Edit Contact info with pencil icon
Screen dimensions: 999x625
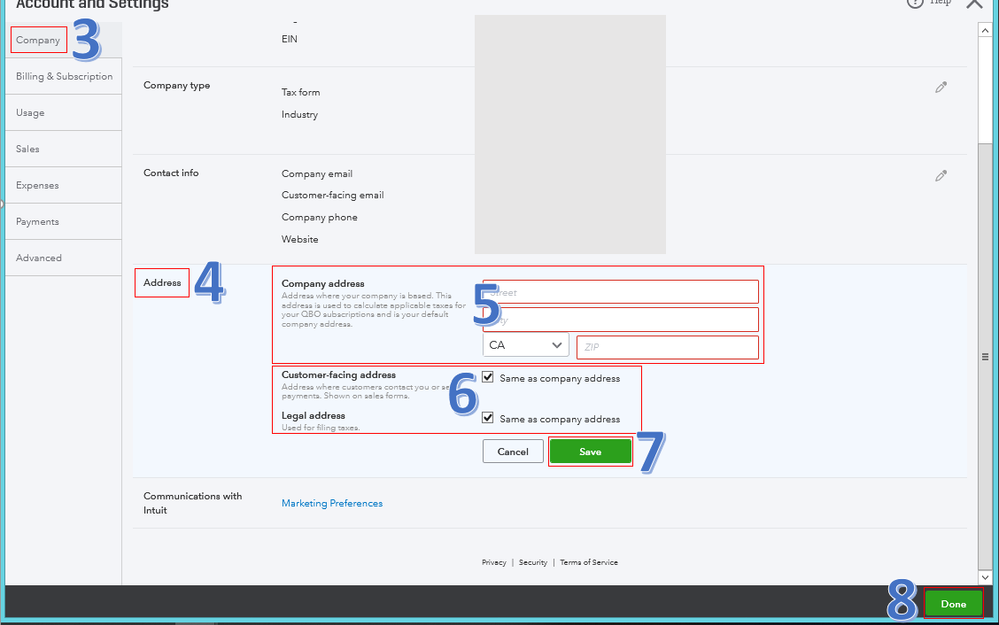941,176
